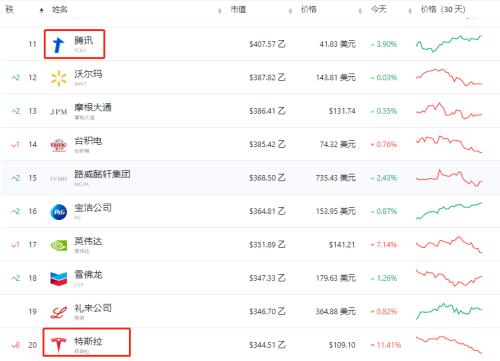Click today change 3.90%
500x361 pixels.
tap(384, 44)
